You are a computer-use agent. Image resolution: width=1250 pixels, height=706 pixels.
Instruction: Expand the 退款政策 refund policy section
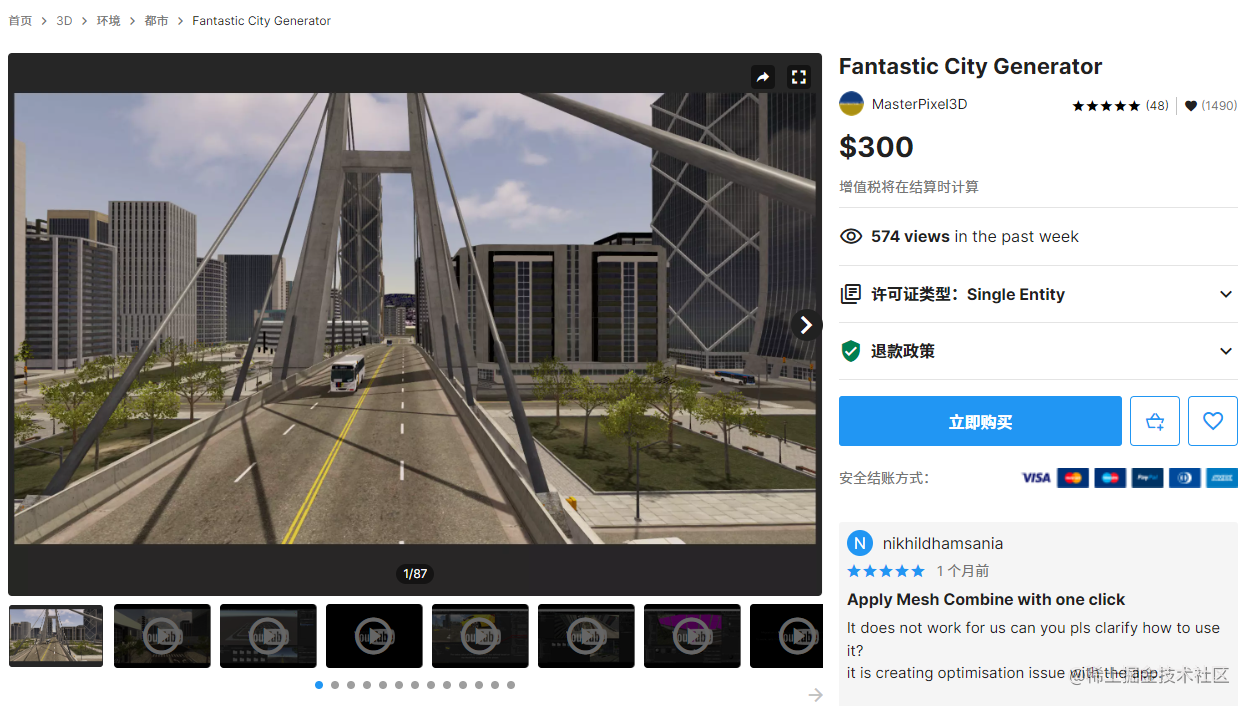[1227, 351]
